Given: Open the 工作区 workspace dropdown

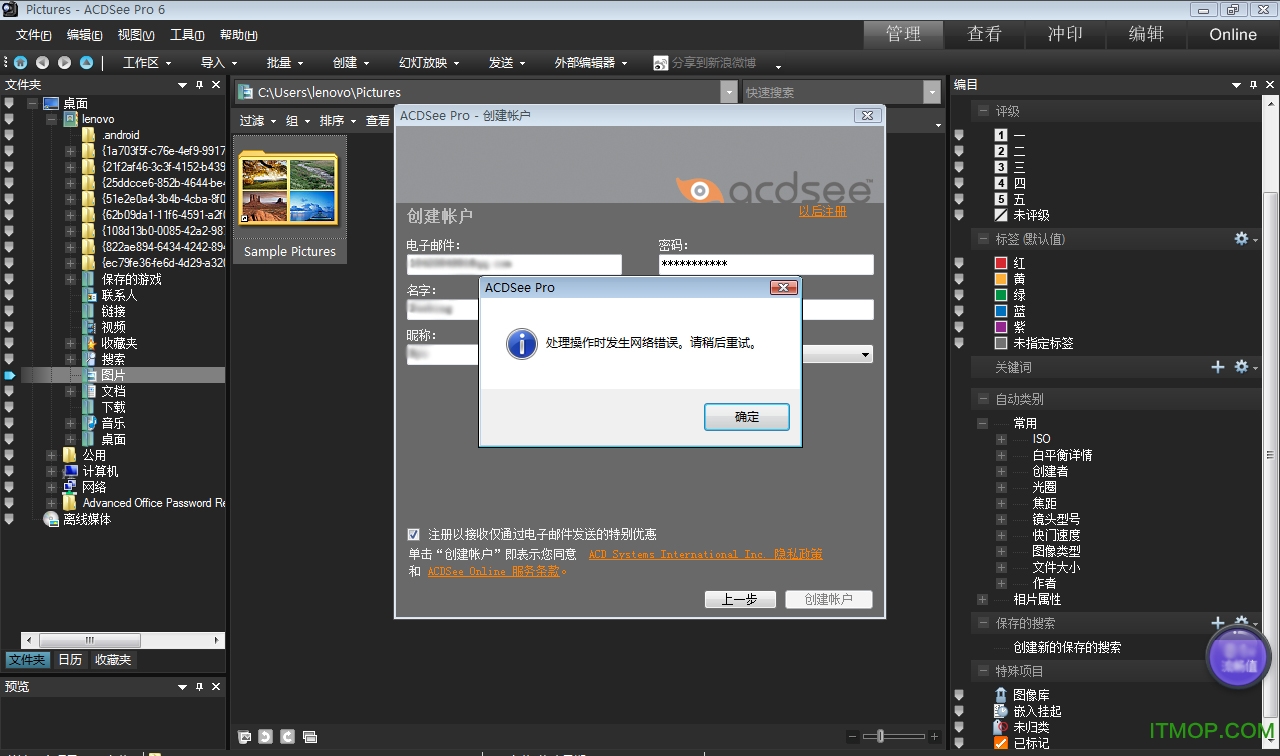Looking at the screenshot, I should click(147, 62).
